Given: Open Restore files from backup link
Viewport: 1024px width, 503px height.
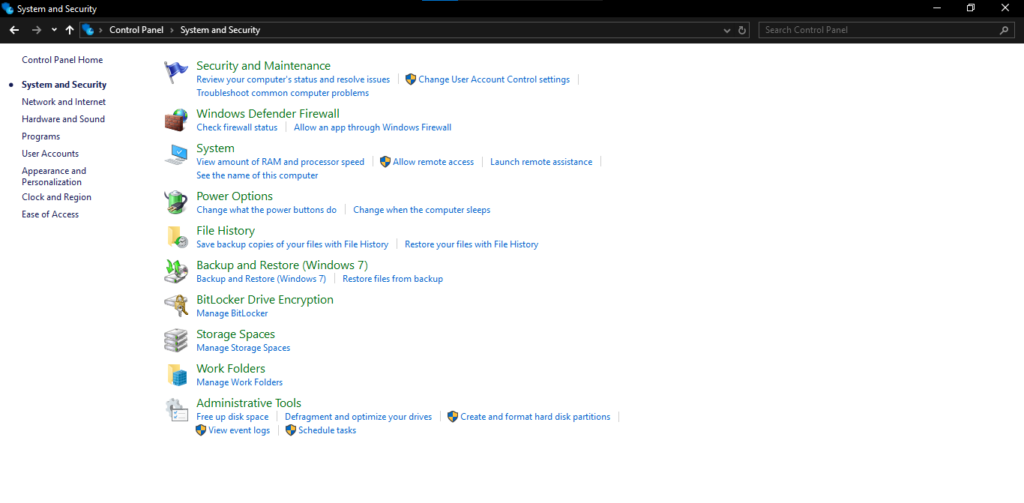Looking at the screenshot, I should coord(393,279).
